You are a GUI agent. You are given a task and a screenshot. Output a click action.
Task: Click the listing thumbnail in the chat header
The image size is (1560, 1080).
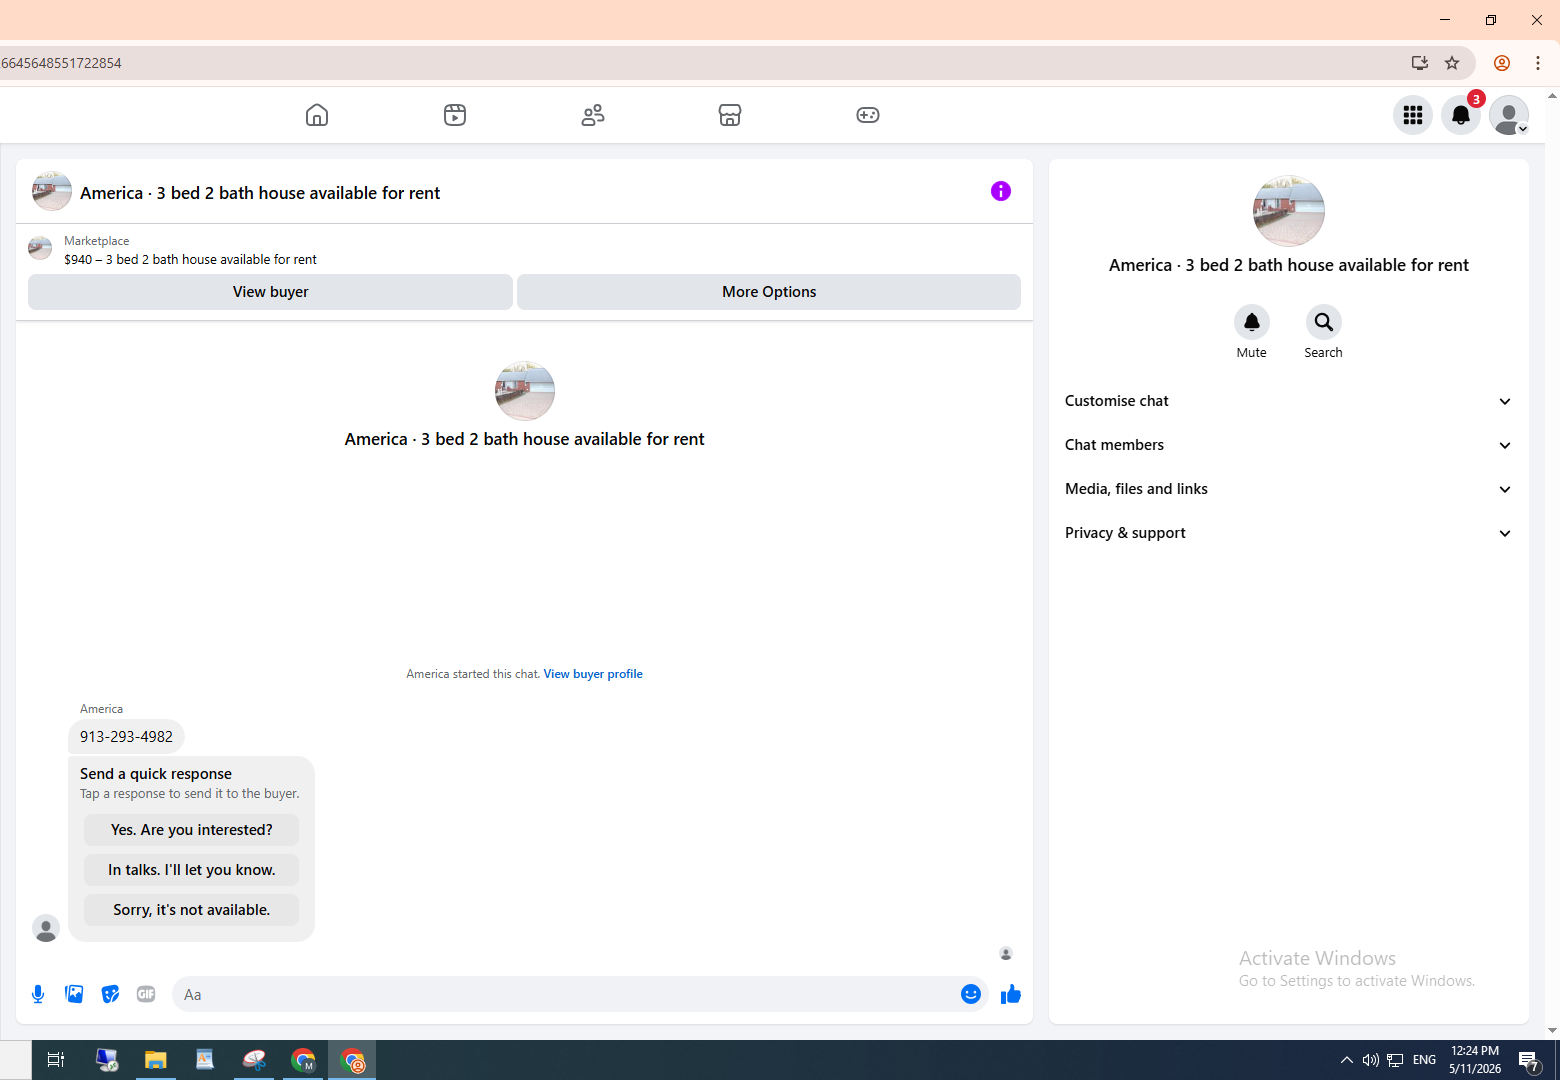pos(52,191)
